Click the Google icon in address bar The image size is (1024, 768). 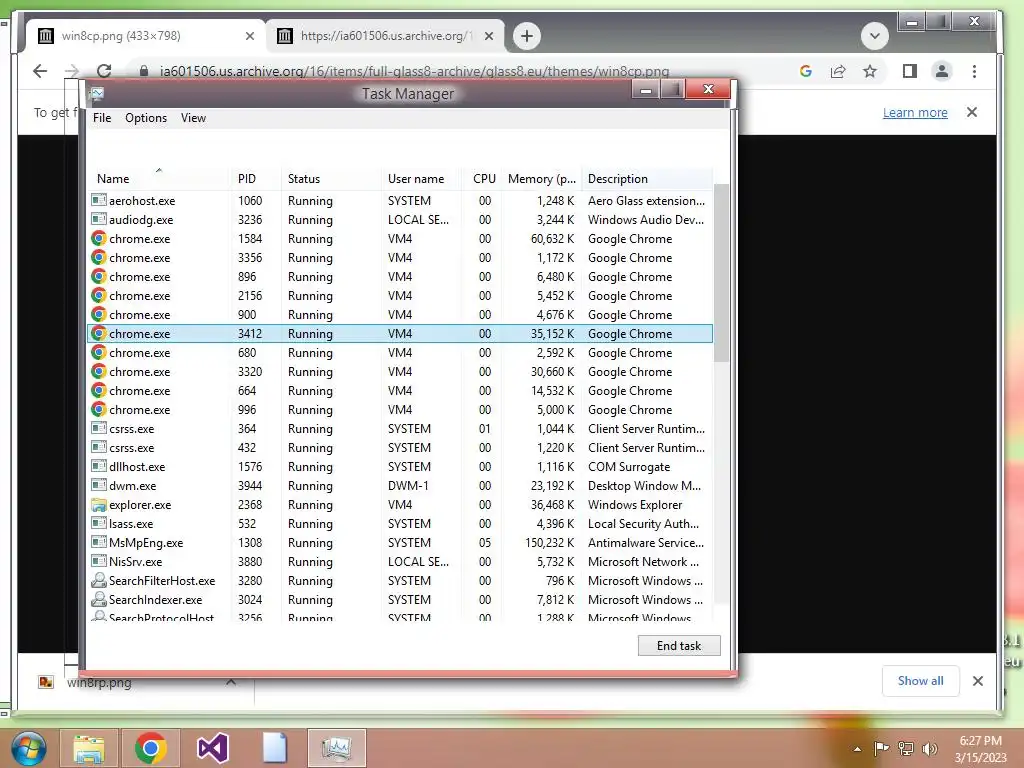[x=806, y=71]
